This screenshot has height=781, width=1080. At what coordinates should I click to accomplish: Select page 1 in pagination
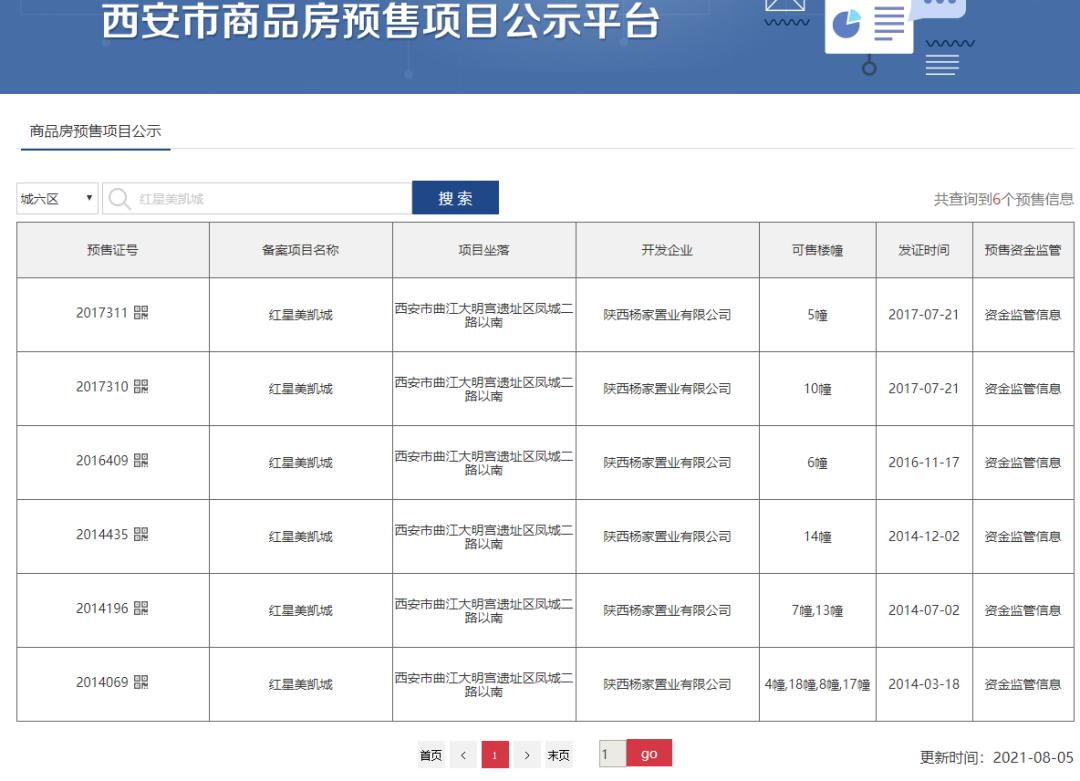pyautogui.click(x=495, y=755)
